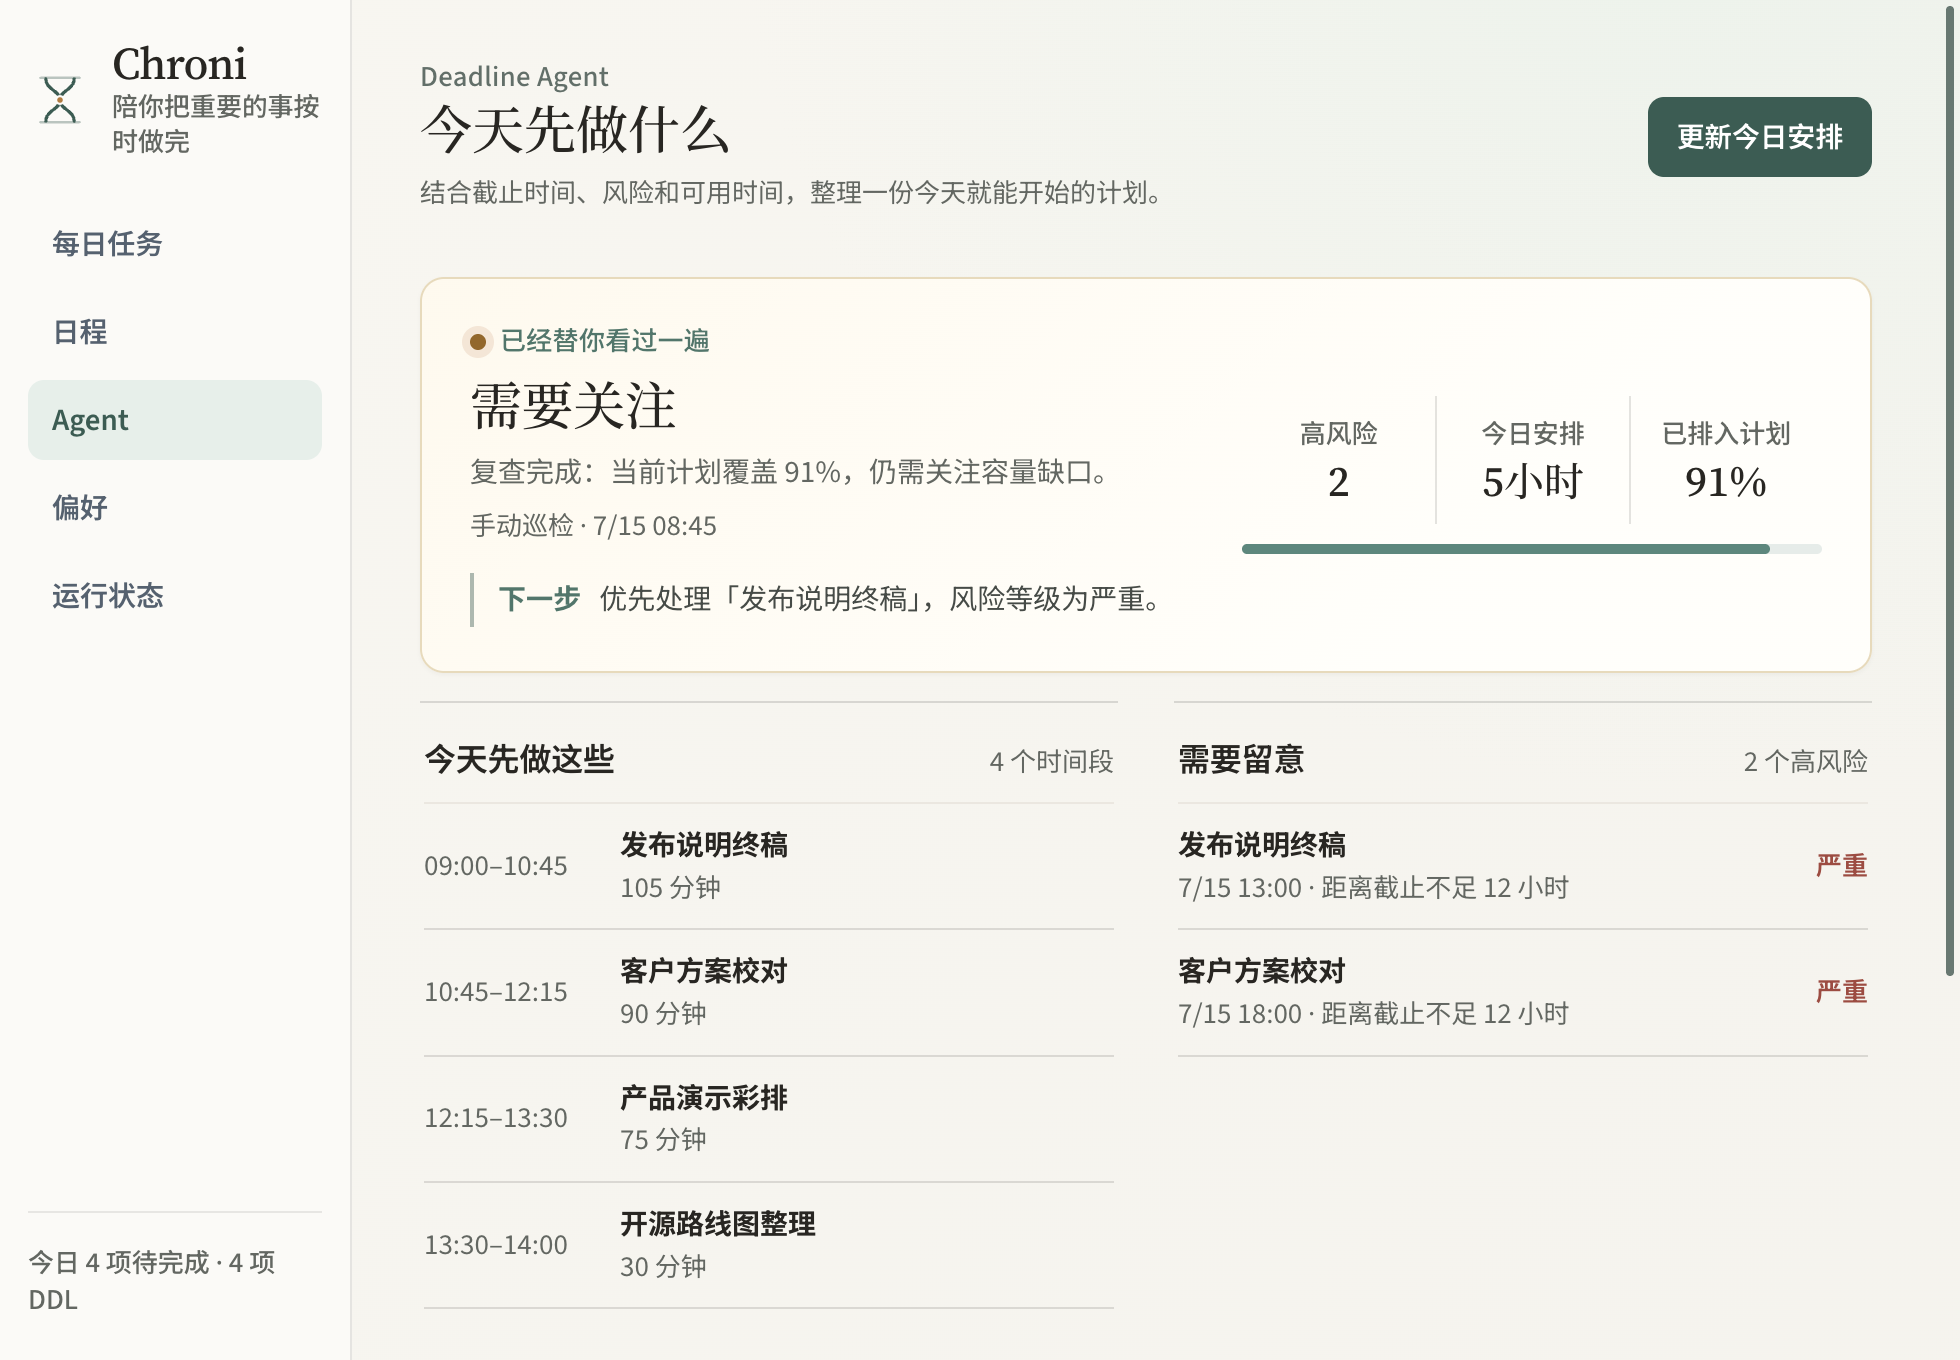The height and width of the screenshot is (1360, 1960).
Task: Click the 4 个时间段 count label
Action: (1051, 762)
